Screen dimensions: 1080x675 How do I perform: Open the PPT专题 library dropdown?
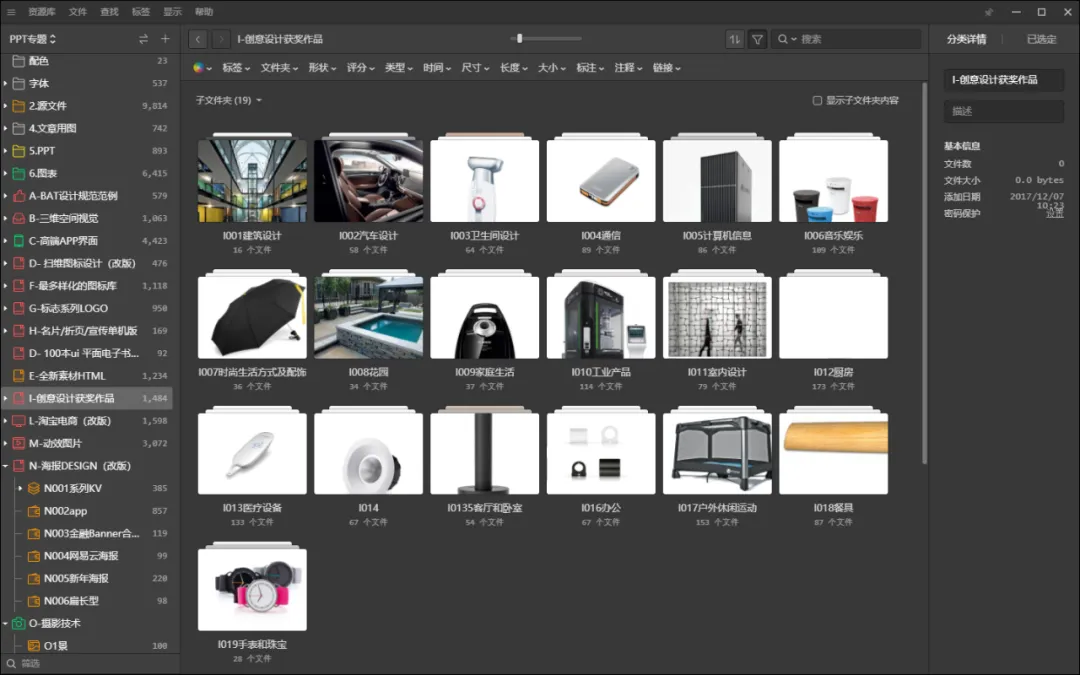pyautogui.click(x=32, y=39)
